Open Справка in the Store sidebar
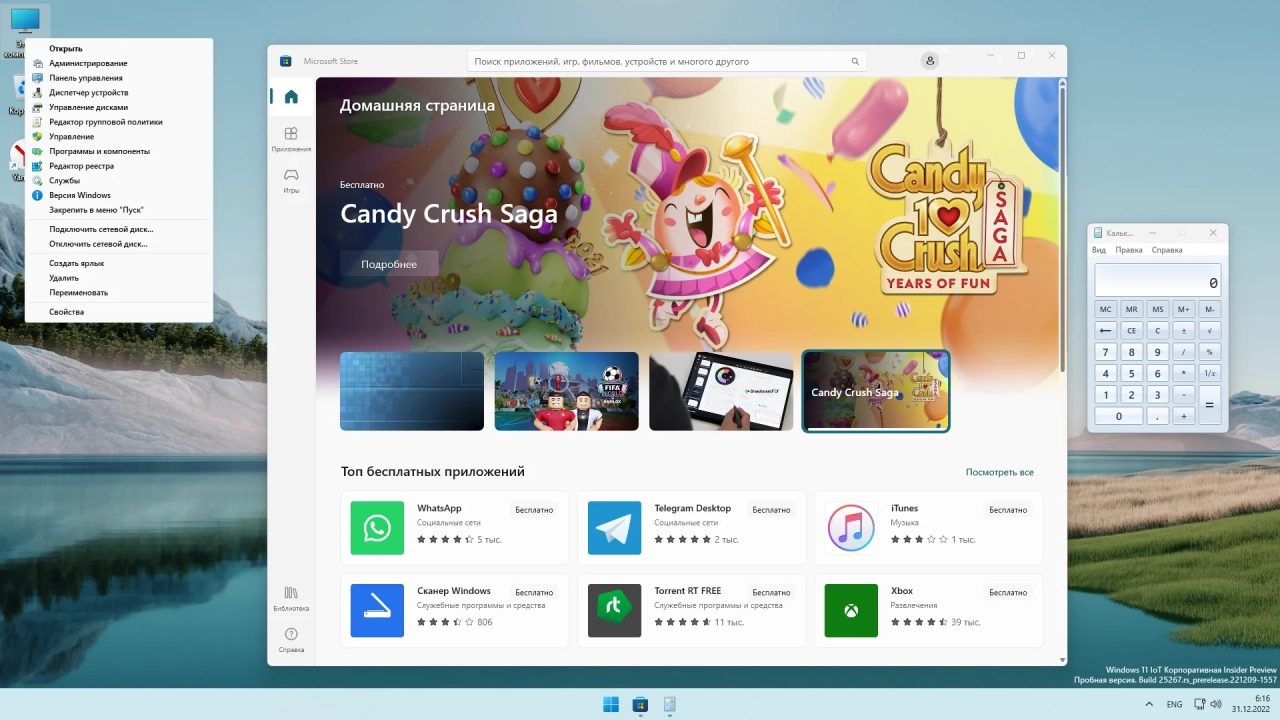This screenshot has width=1280, height=720. tap(291, 639)
